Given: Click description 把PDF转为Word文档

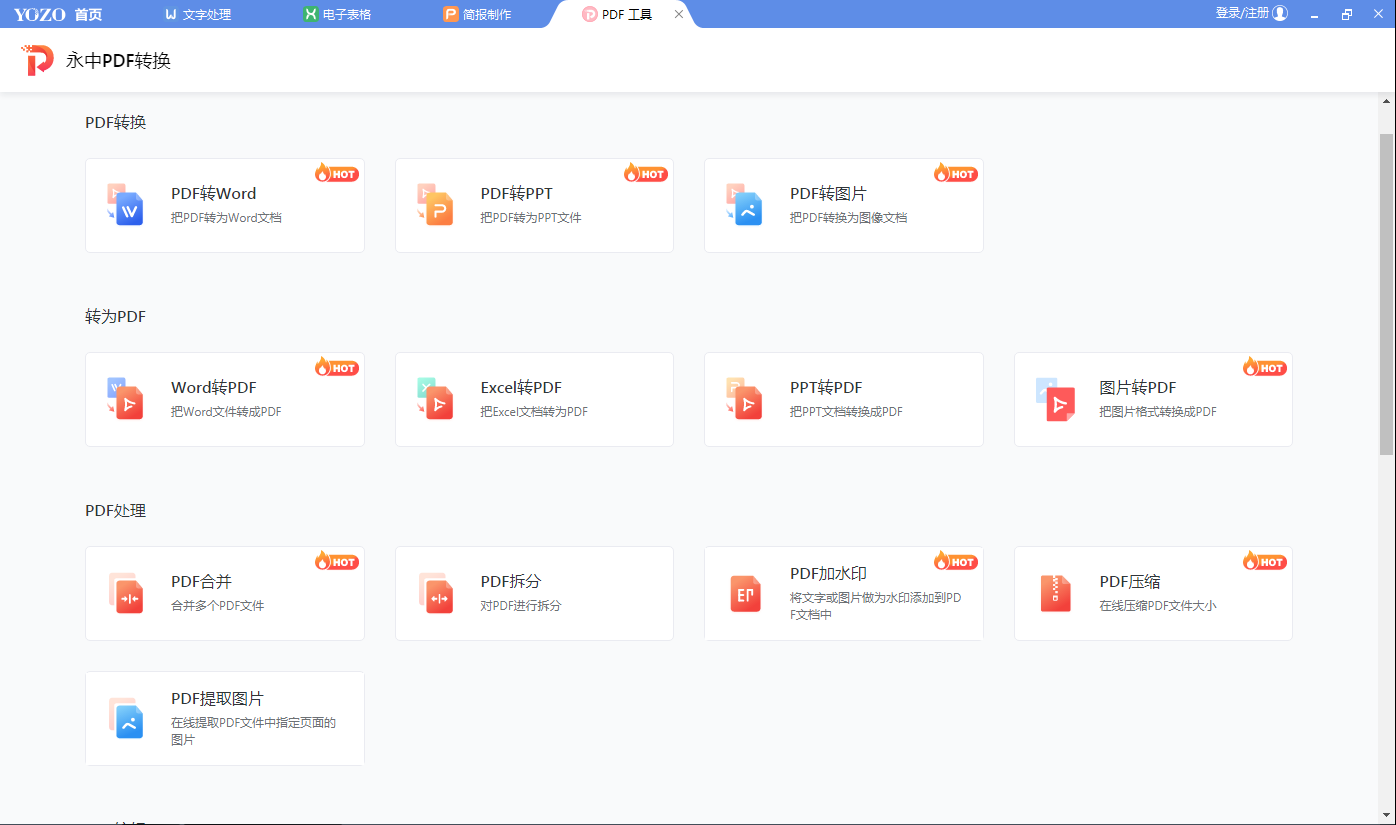Looking at the screenshot, I should click(226, 218).
